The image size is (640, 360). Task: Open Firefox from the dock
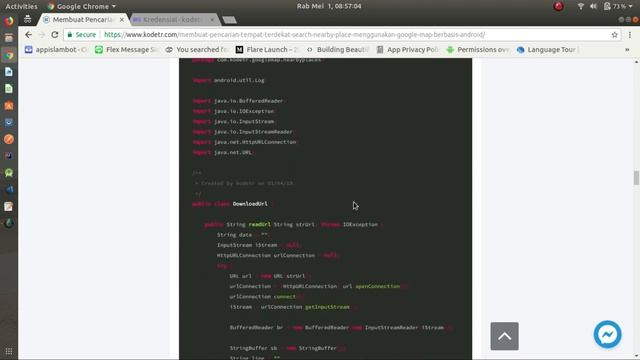click(9, 21)
